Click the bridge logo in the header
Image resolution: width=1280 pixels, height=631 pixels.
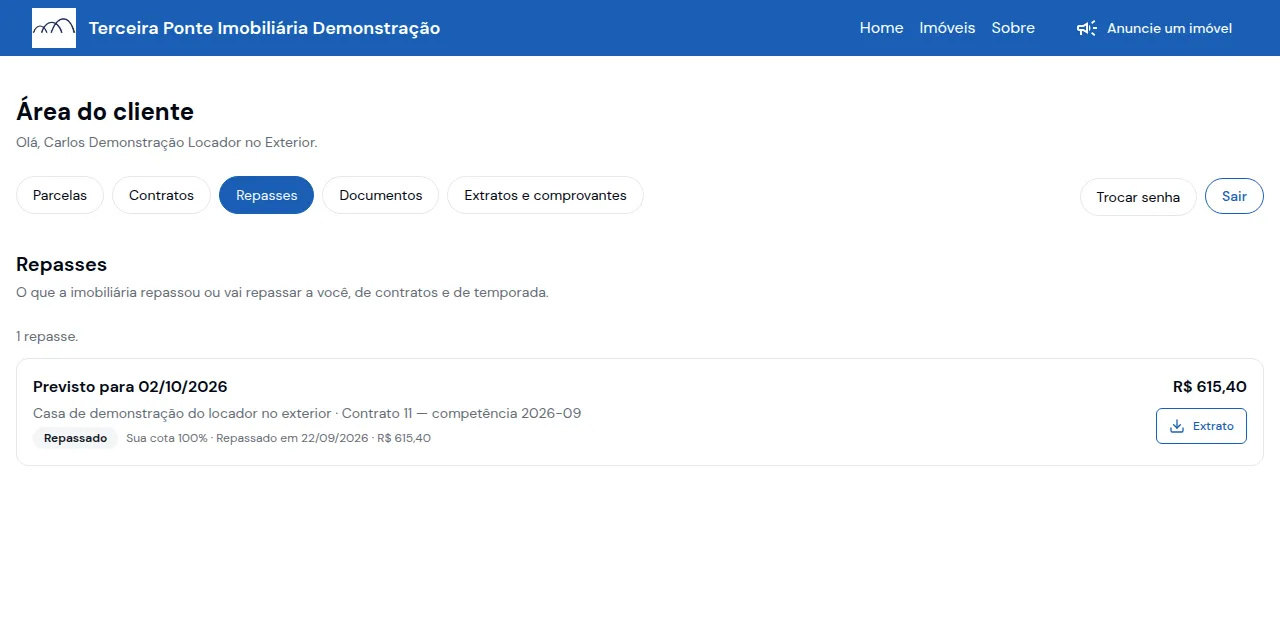tap(54, 28)
